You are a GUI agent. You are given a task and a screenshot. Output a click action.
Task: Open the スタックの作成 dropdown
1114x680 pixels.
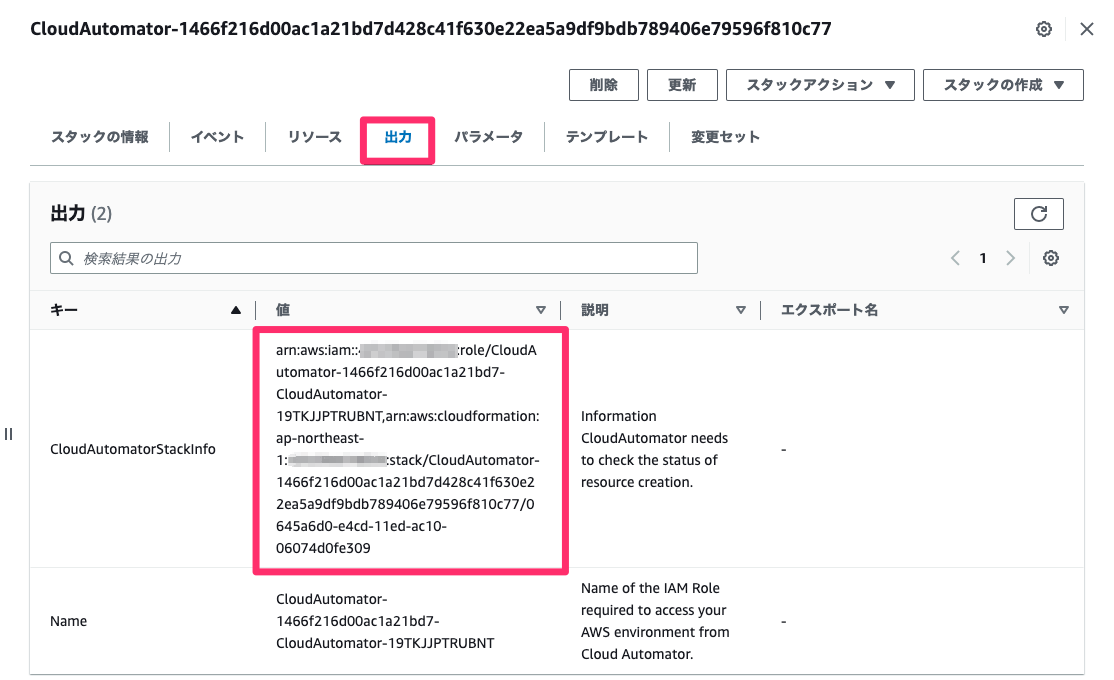pos(1003,85)
